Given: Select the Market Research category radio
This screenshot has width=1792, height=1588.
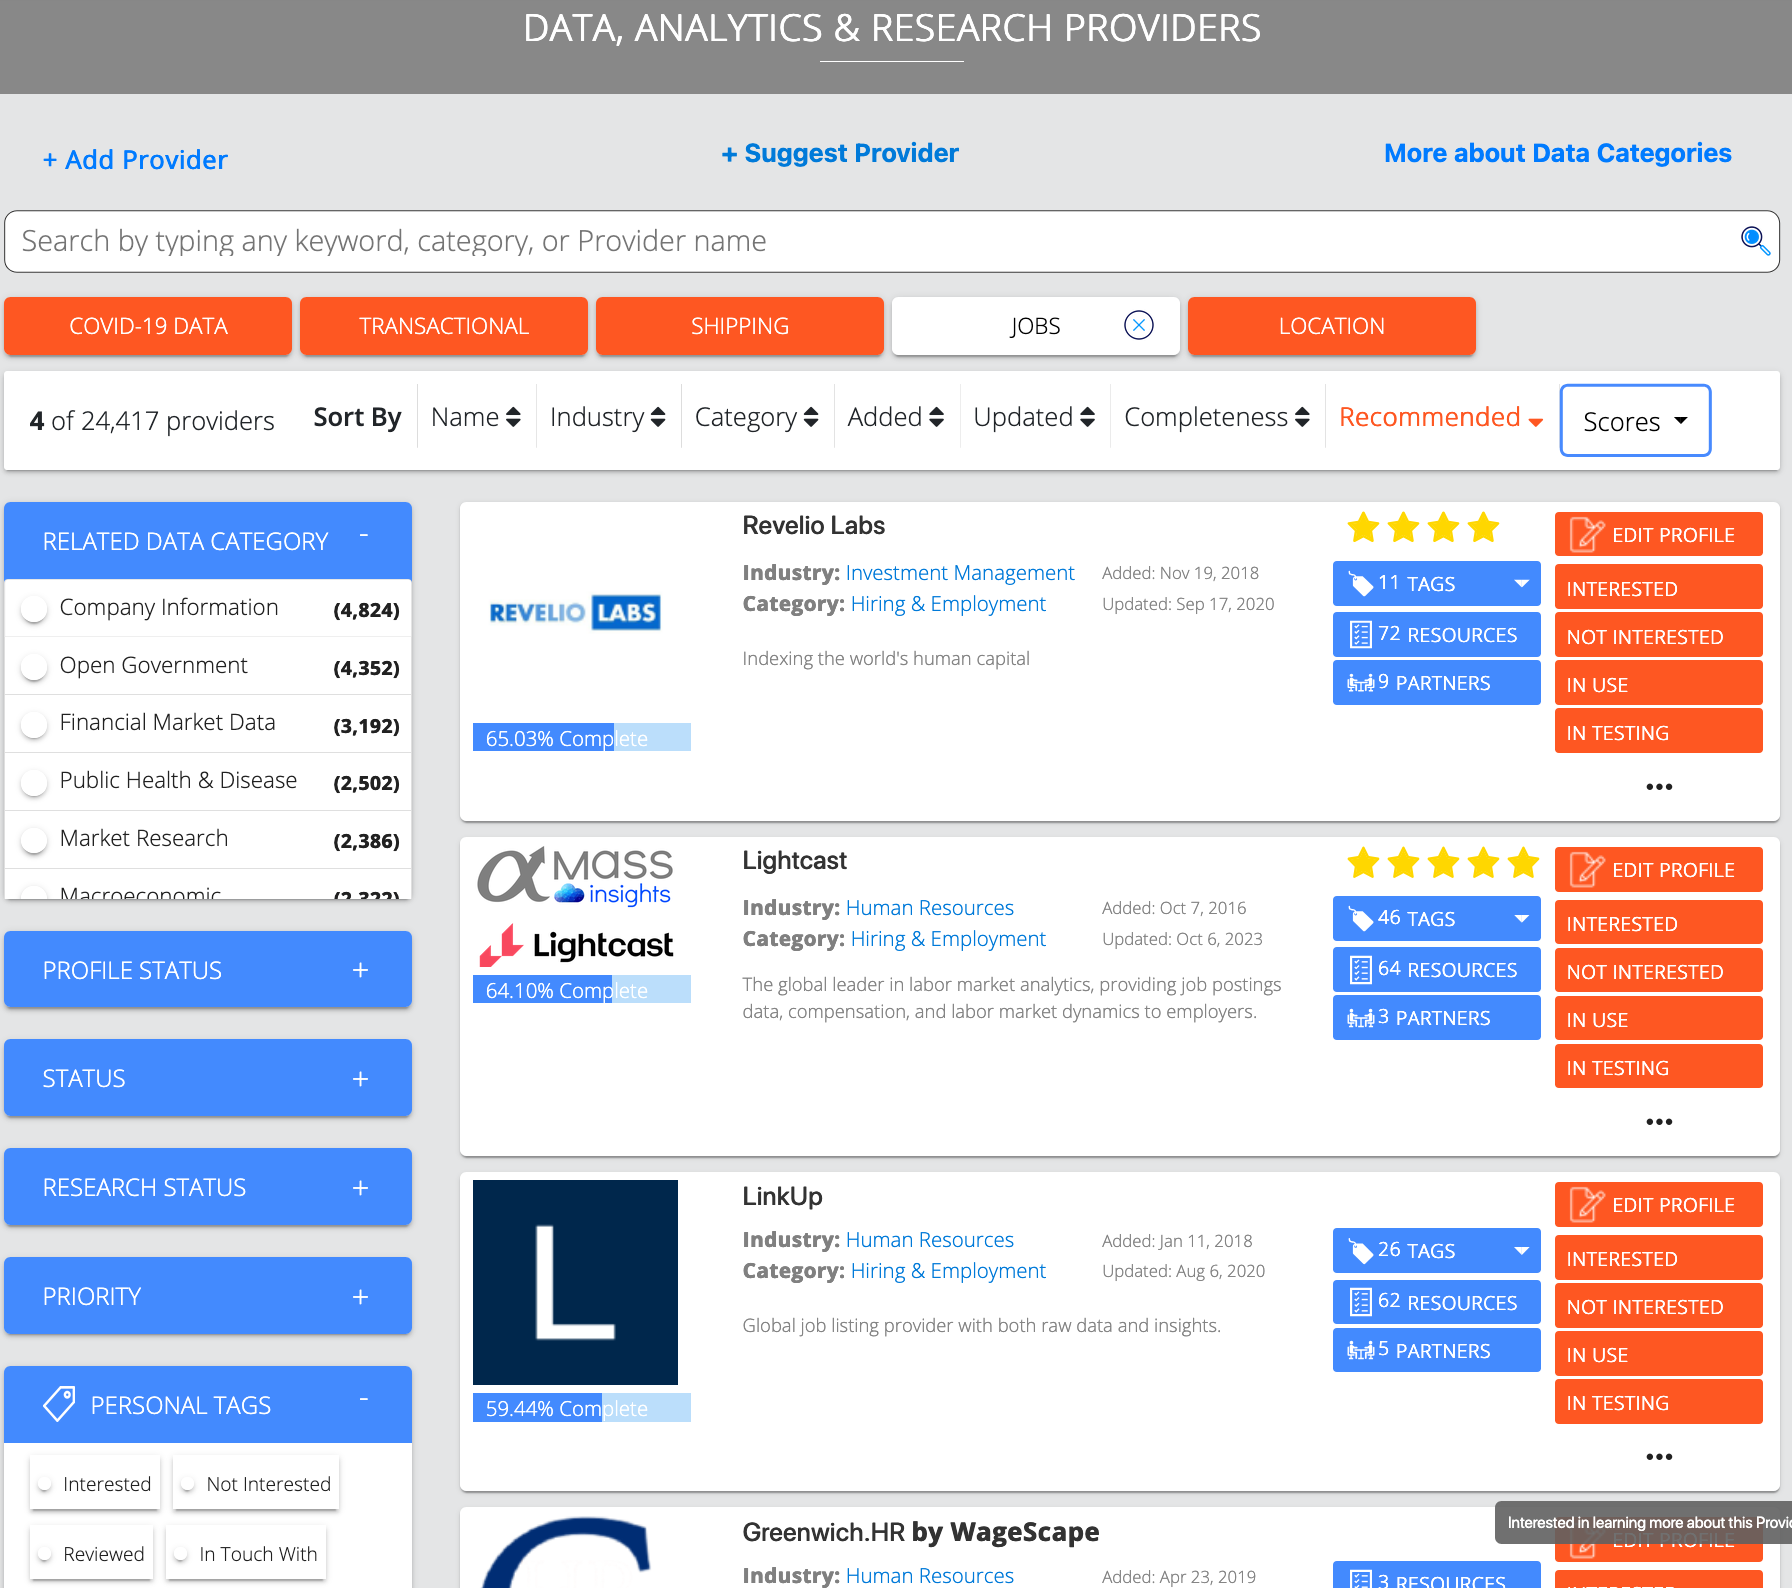Looking at the screenshot, I should tap(34, 840).
